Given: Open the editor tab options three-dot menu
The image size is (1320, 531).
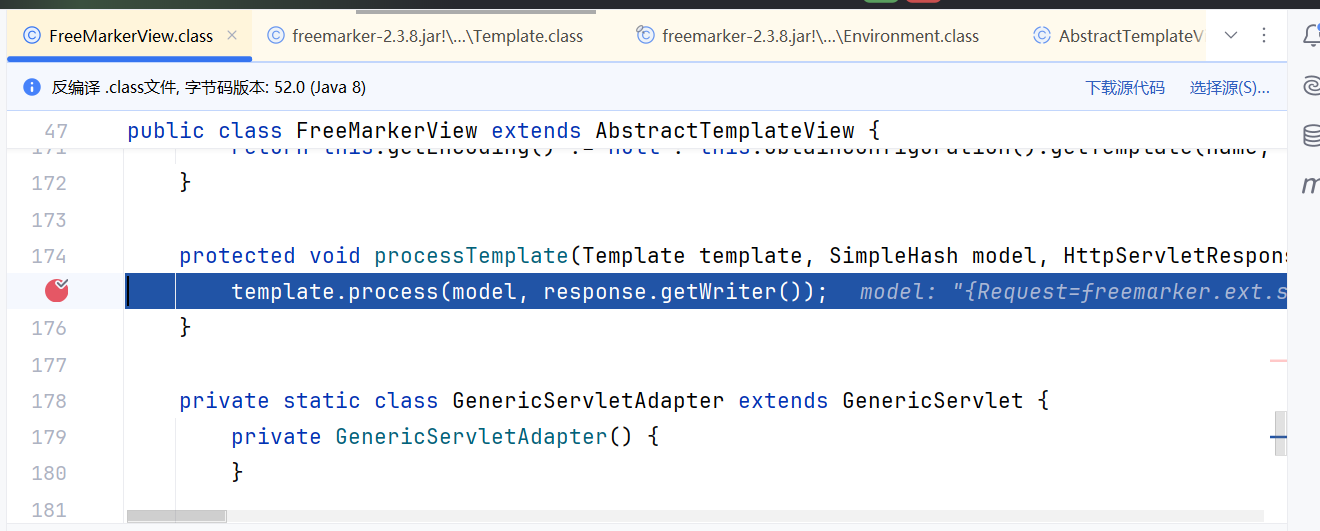Looking at the screenshot, I should coord(1264,36).
